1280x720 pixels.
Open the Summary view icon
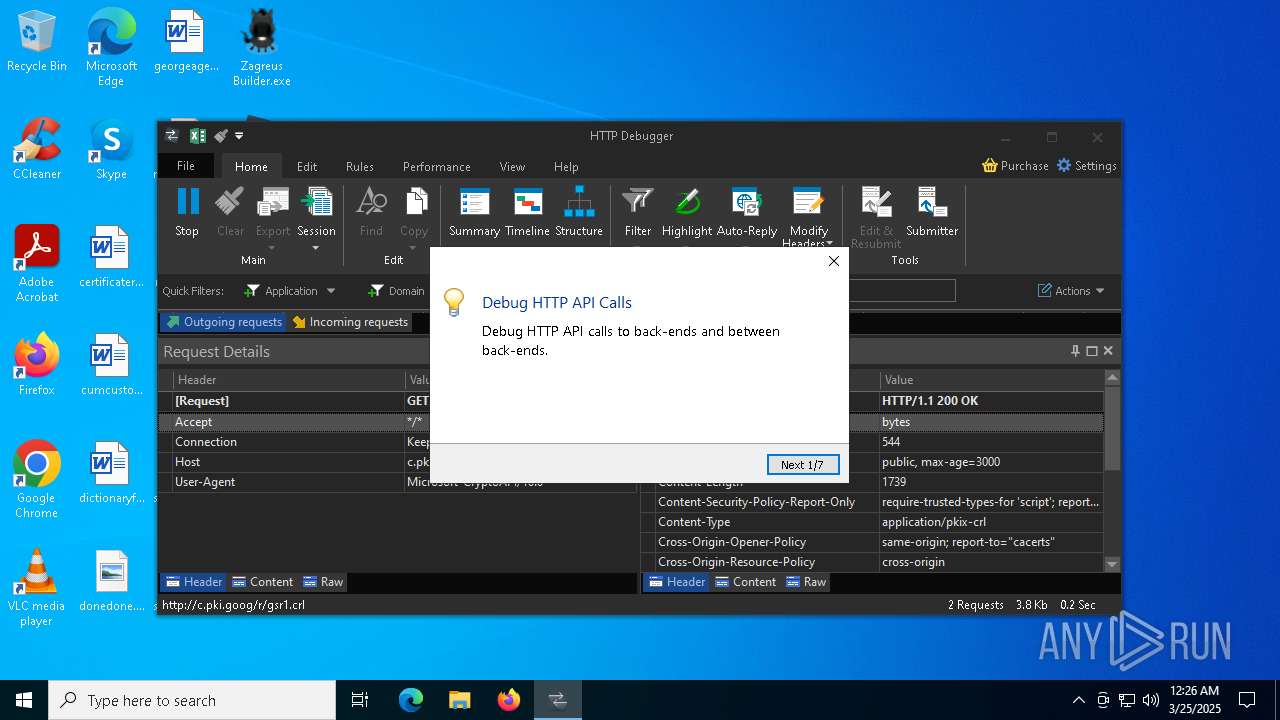[474, 202]
